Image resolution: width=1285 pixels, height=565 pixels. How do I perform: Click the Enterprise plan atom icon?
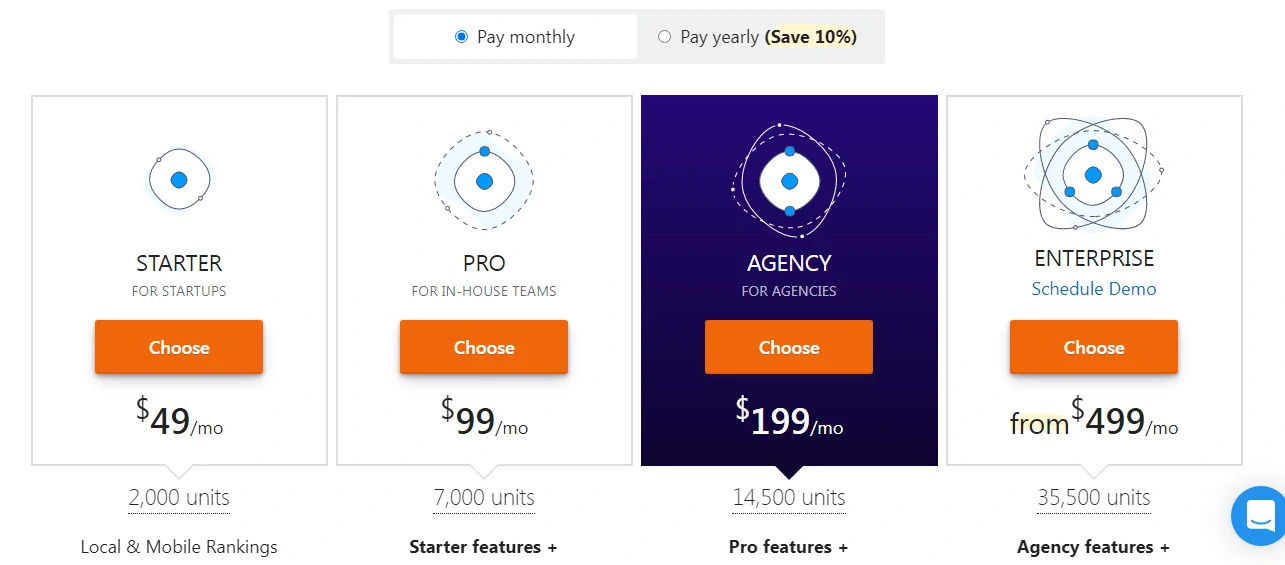coord(1094,175)
